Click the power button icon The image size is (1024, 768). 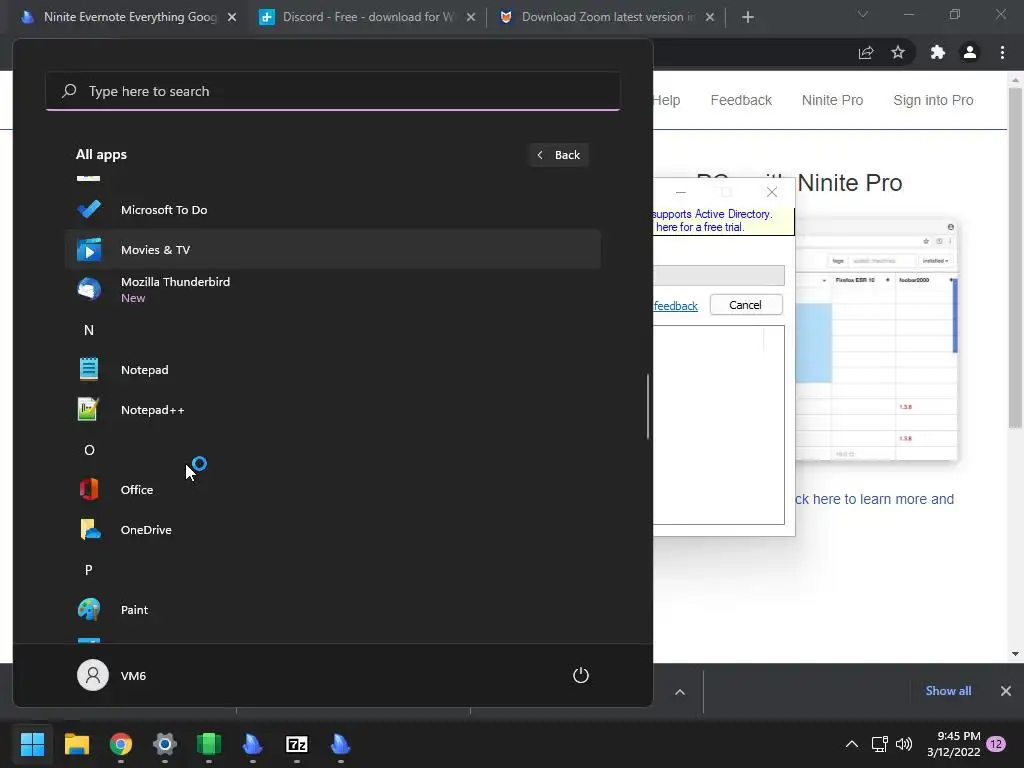point(581,675)
